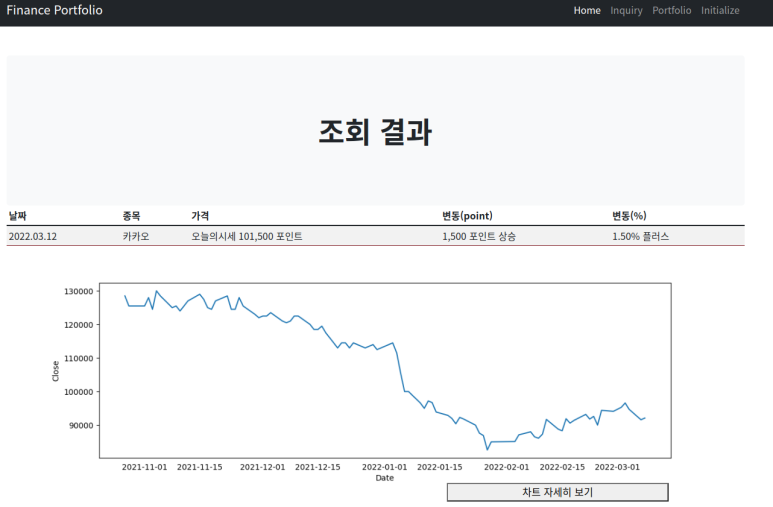Viewport: 773px width, 507px height.
Task: Click the 2022-01-15 x-axis tick label
Action: pos(440,467)
